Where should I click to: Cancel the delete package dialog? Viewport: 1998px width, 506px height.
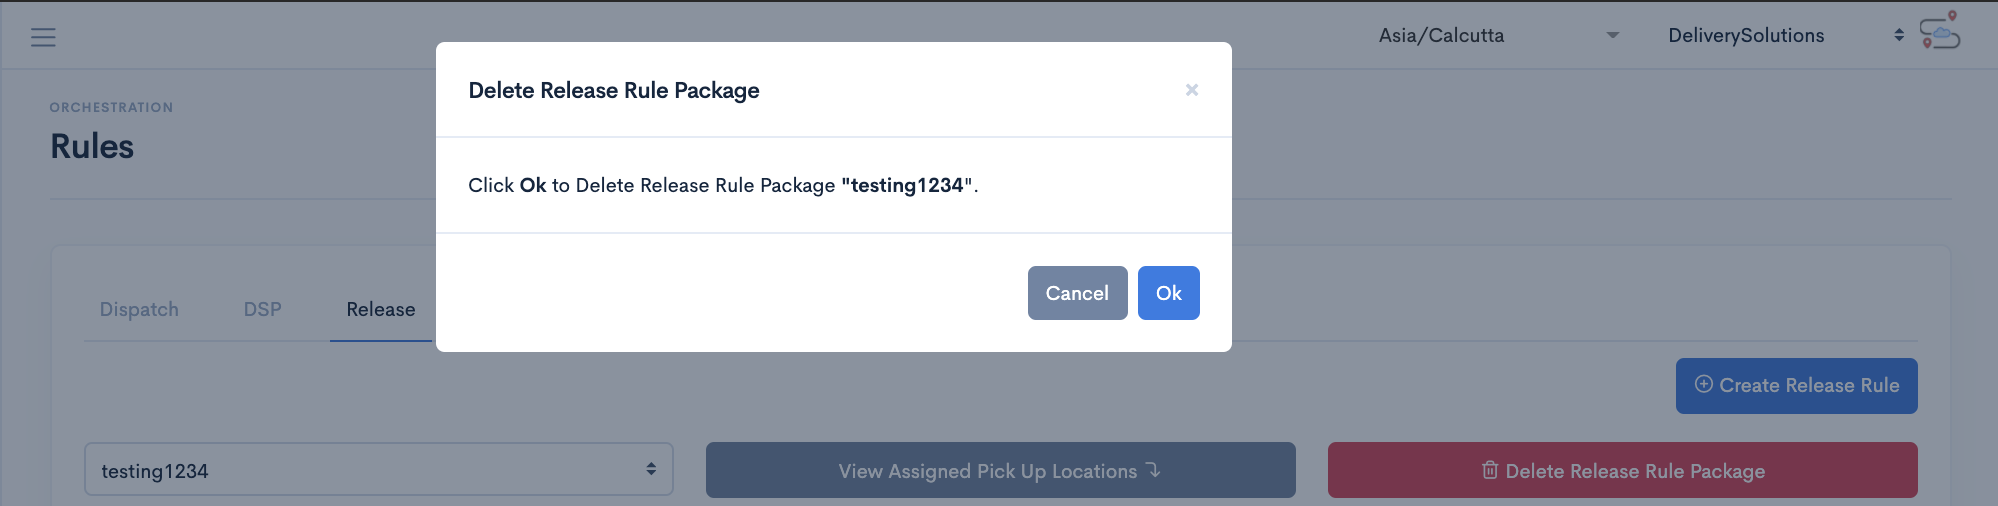coord(1077,293)
